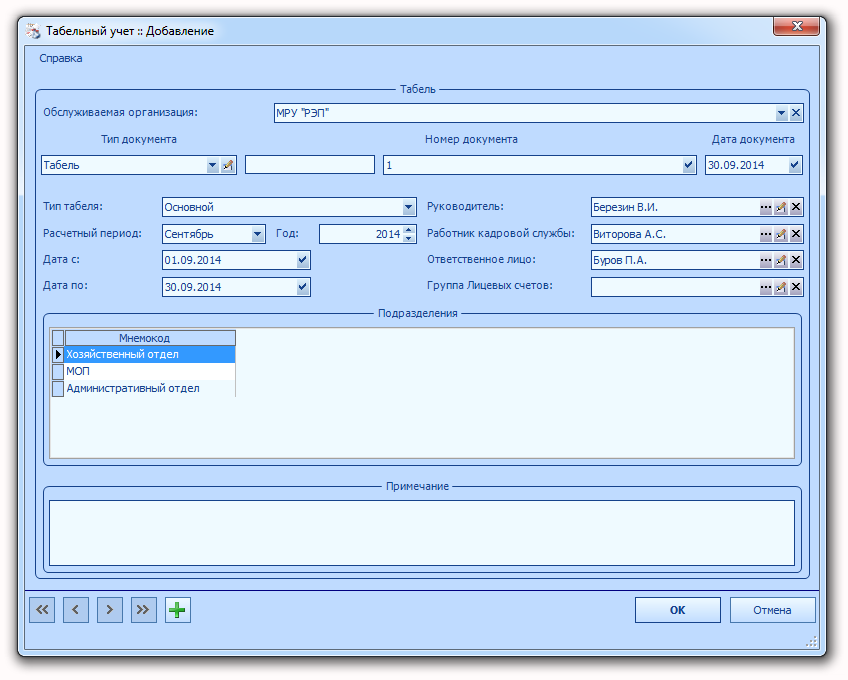848x680 pixels.
Task: Select the МОП row
Action: (x=150, y=371)
